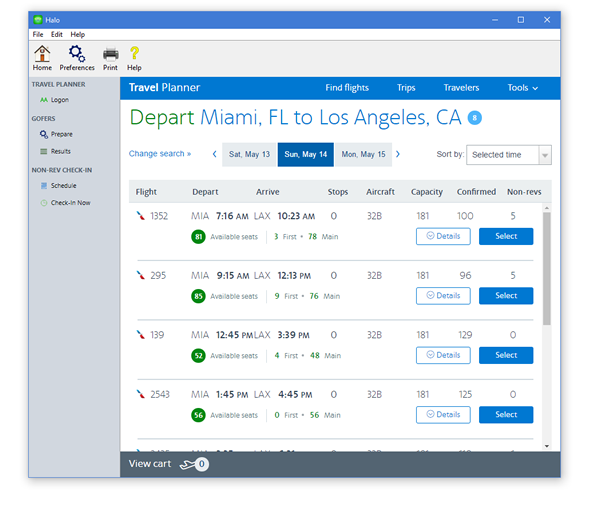Screen dimensions: 600x506
Task: Expand Details for flight 1352
Action: click(x=443, y=236)
